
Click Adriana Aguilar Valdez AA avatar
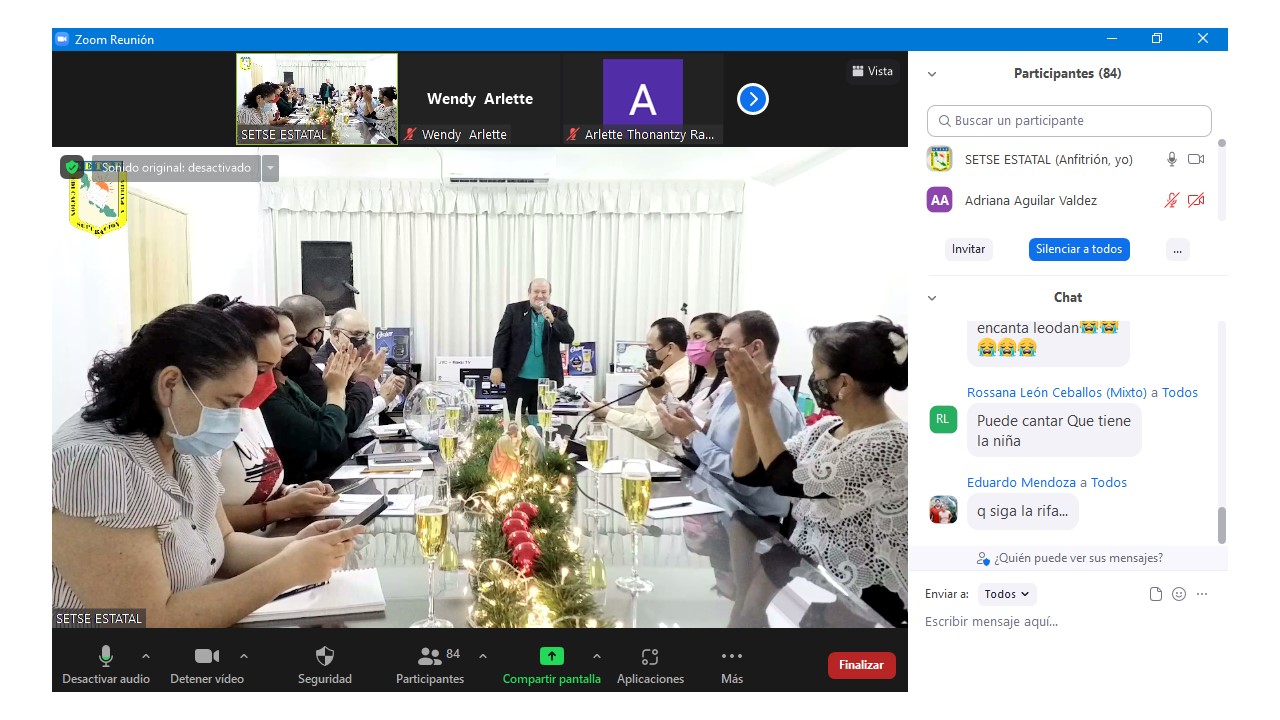tap(939, 200)
